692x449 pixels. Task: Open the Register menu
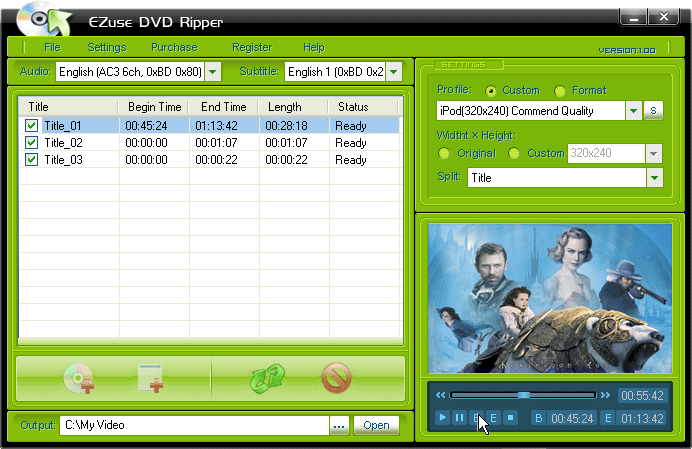click(252, 47)
